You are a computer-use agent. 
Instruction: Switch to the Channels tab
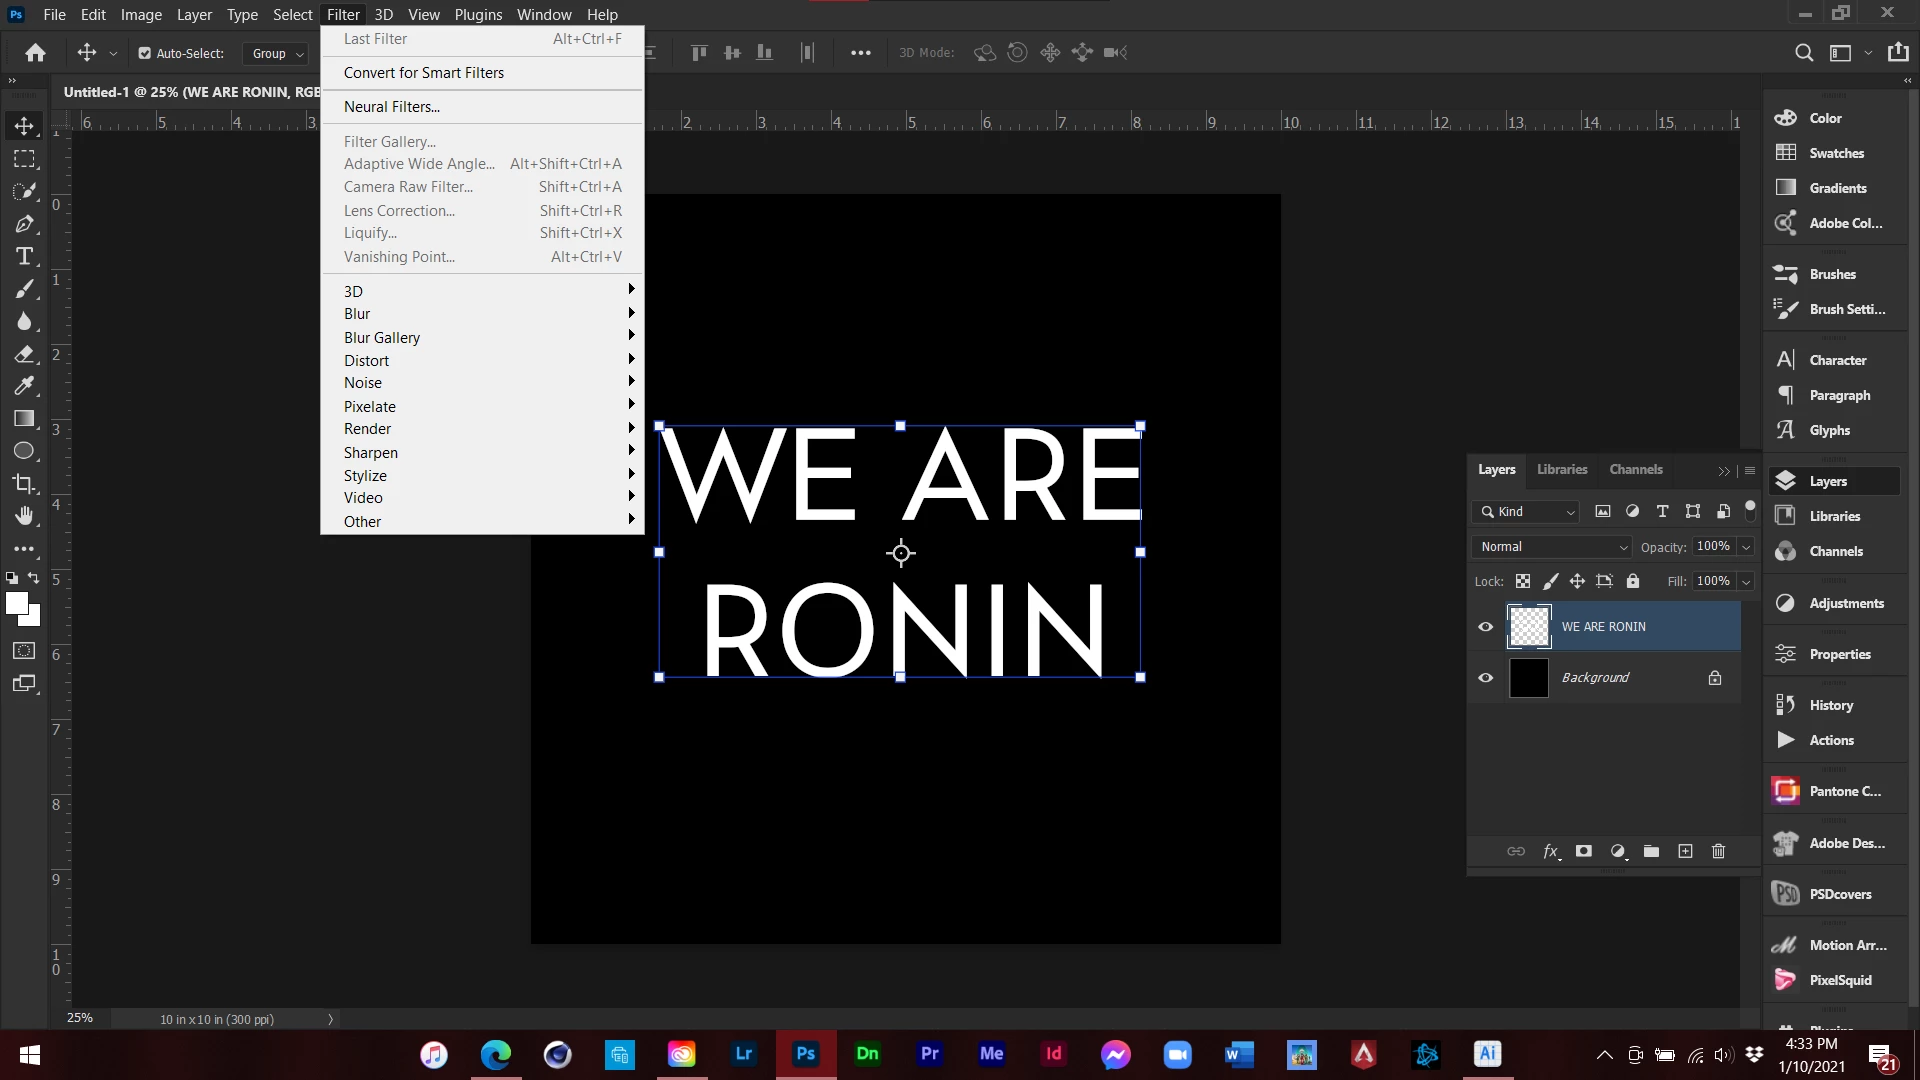[1635, 469]
